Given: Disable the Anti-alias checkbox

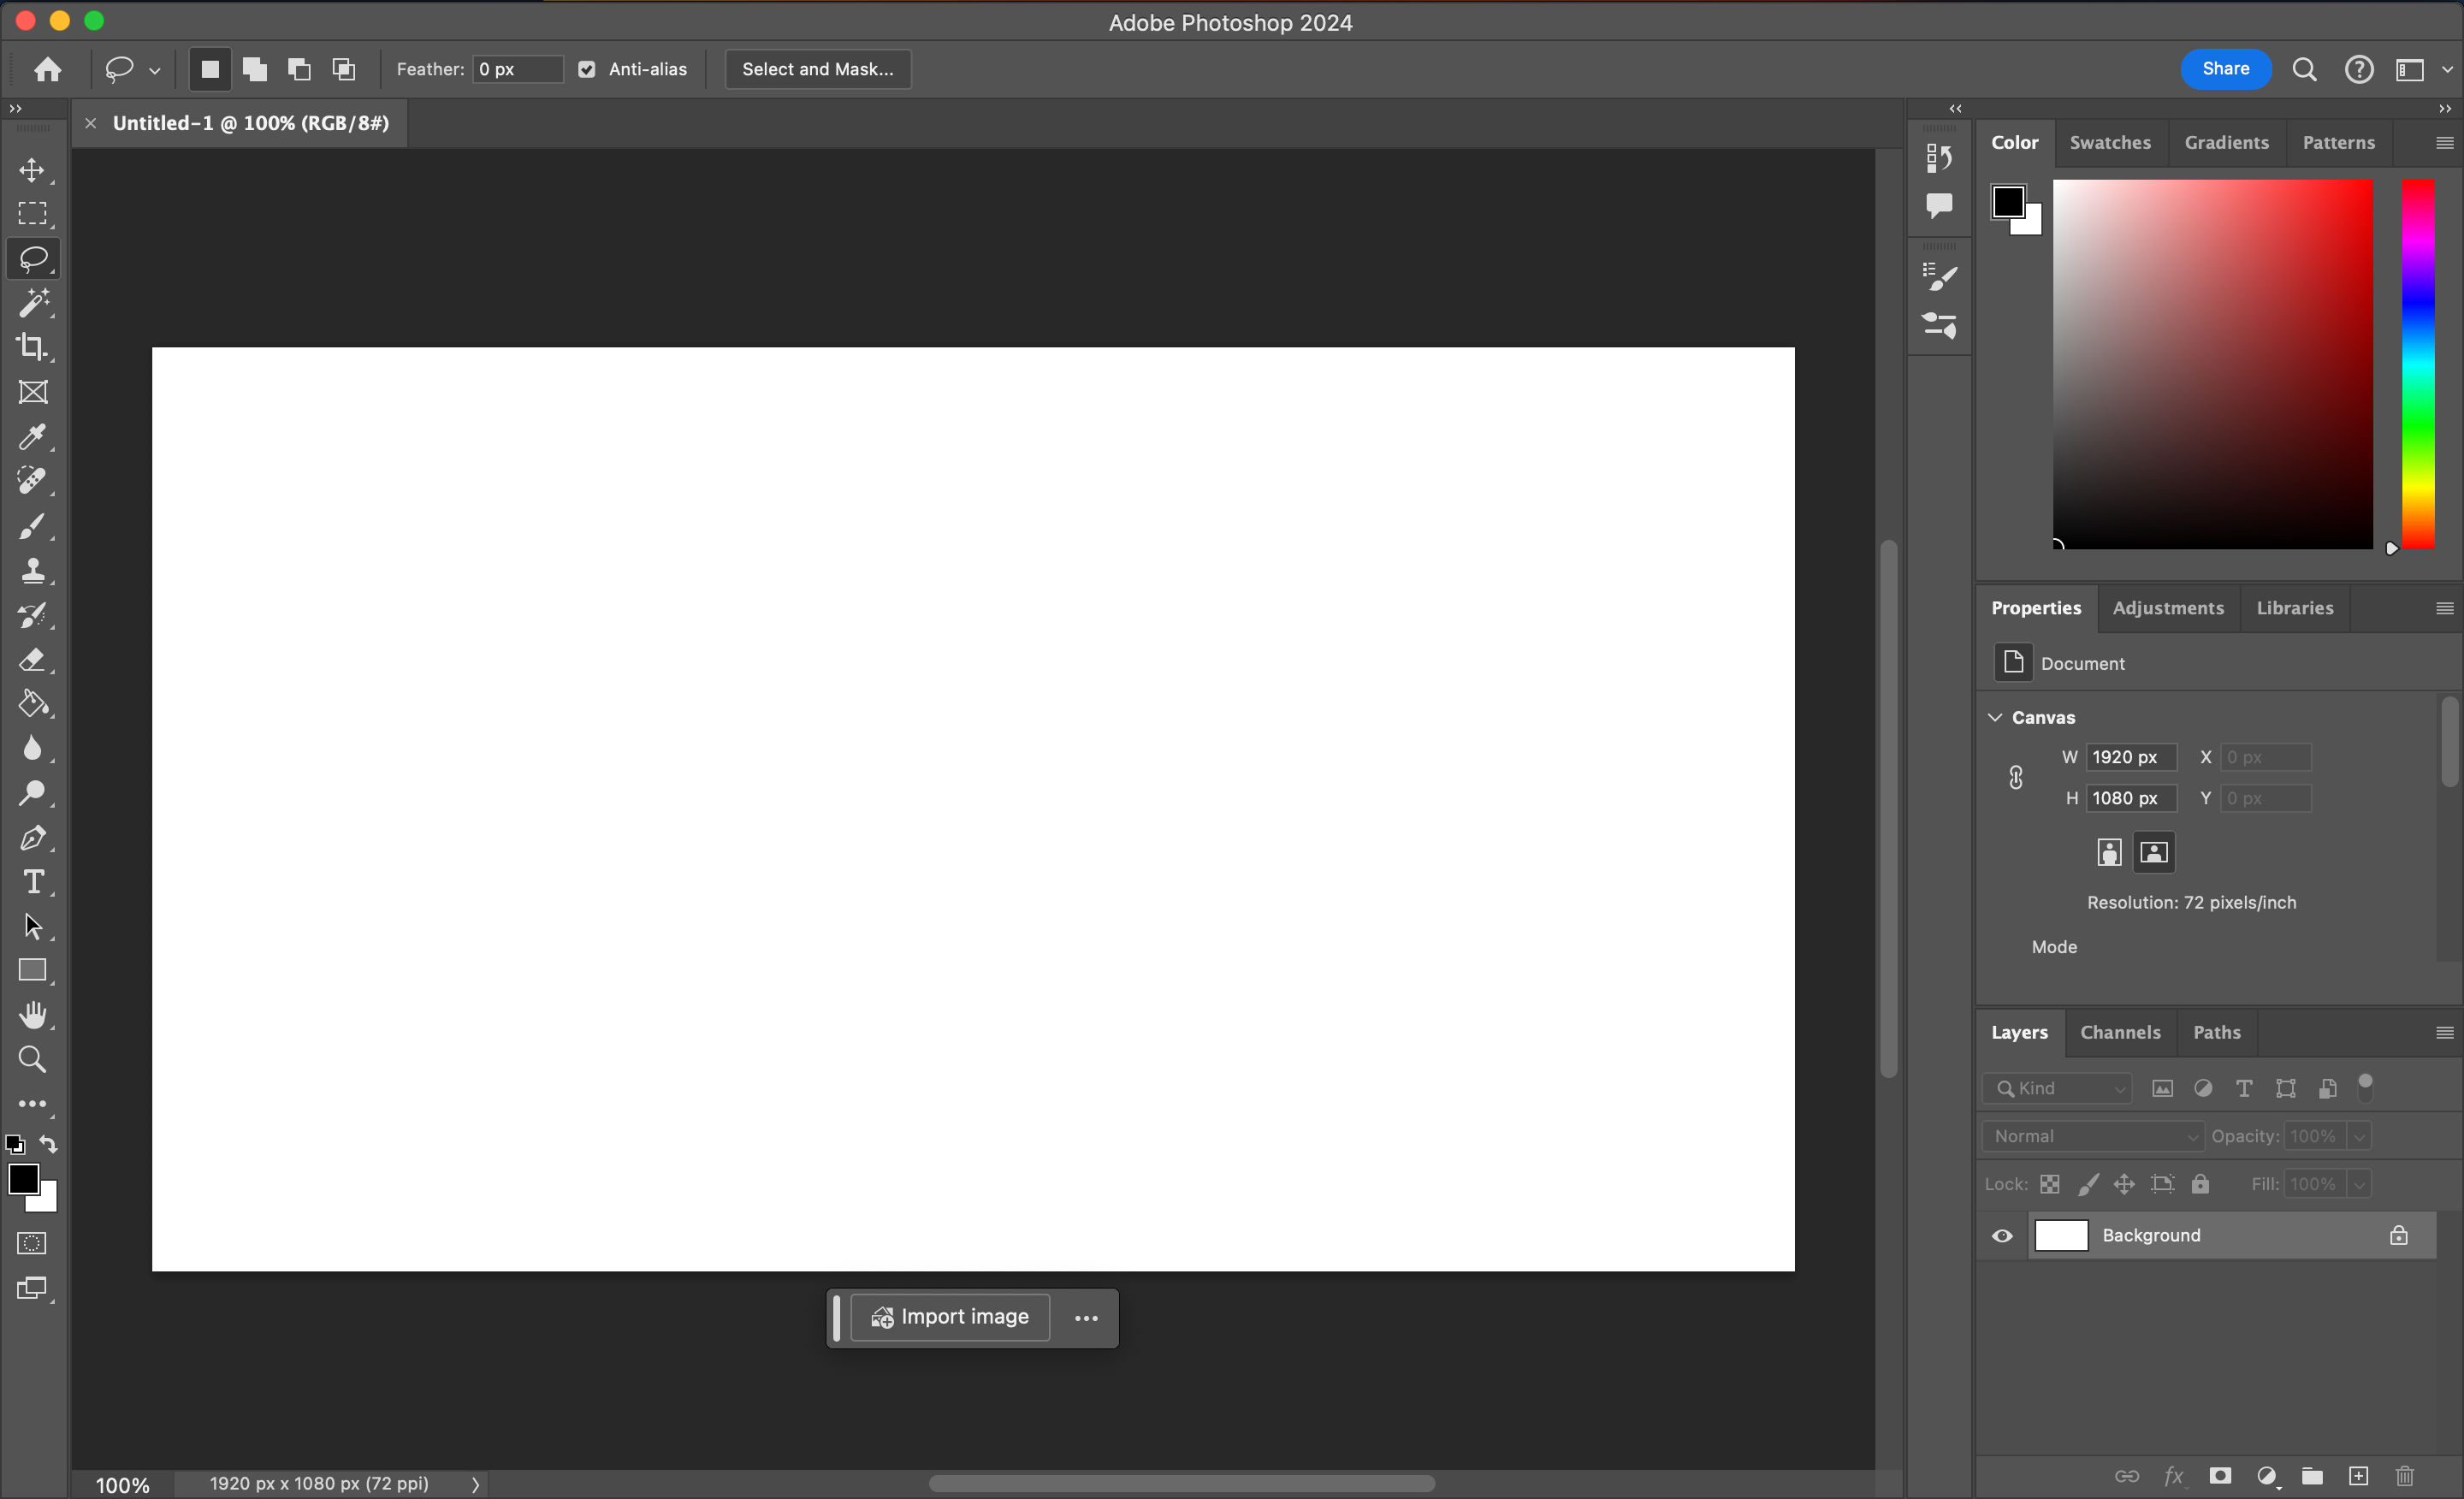Looking at the screenshot, I should pyautogui.click(x=587, y=69).
